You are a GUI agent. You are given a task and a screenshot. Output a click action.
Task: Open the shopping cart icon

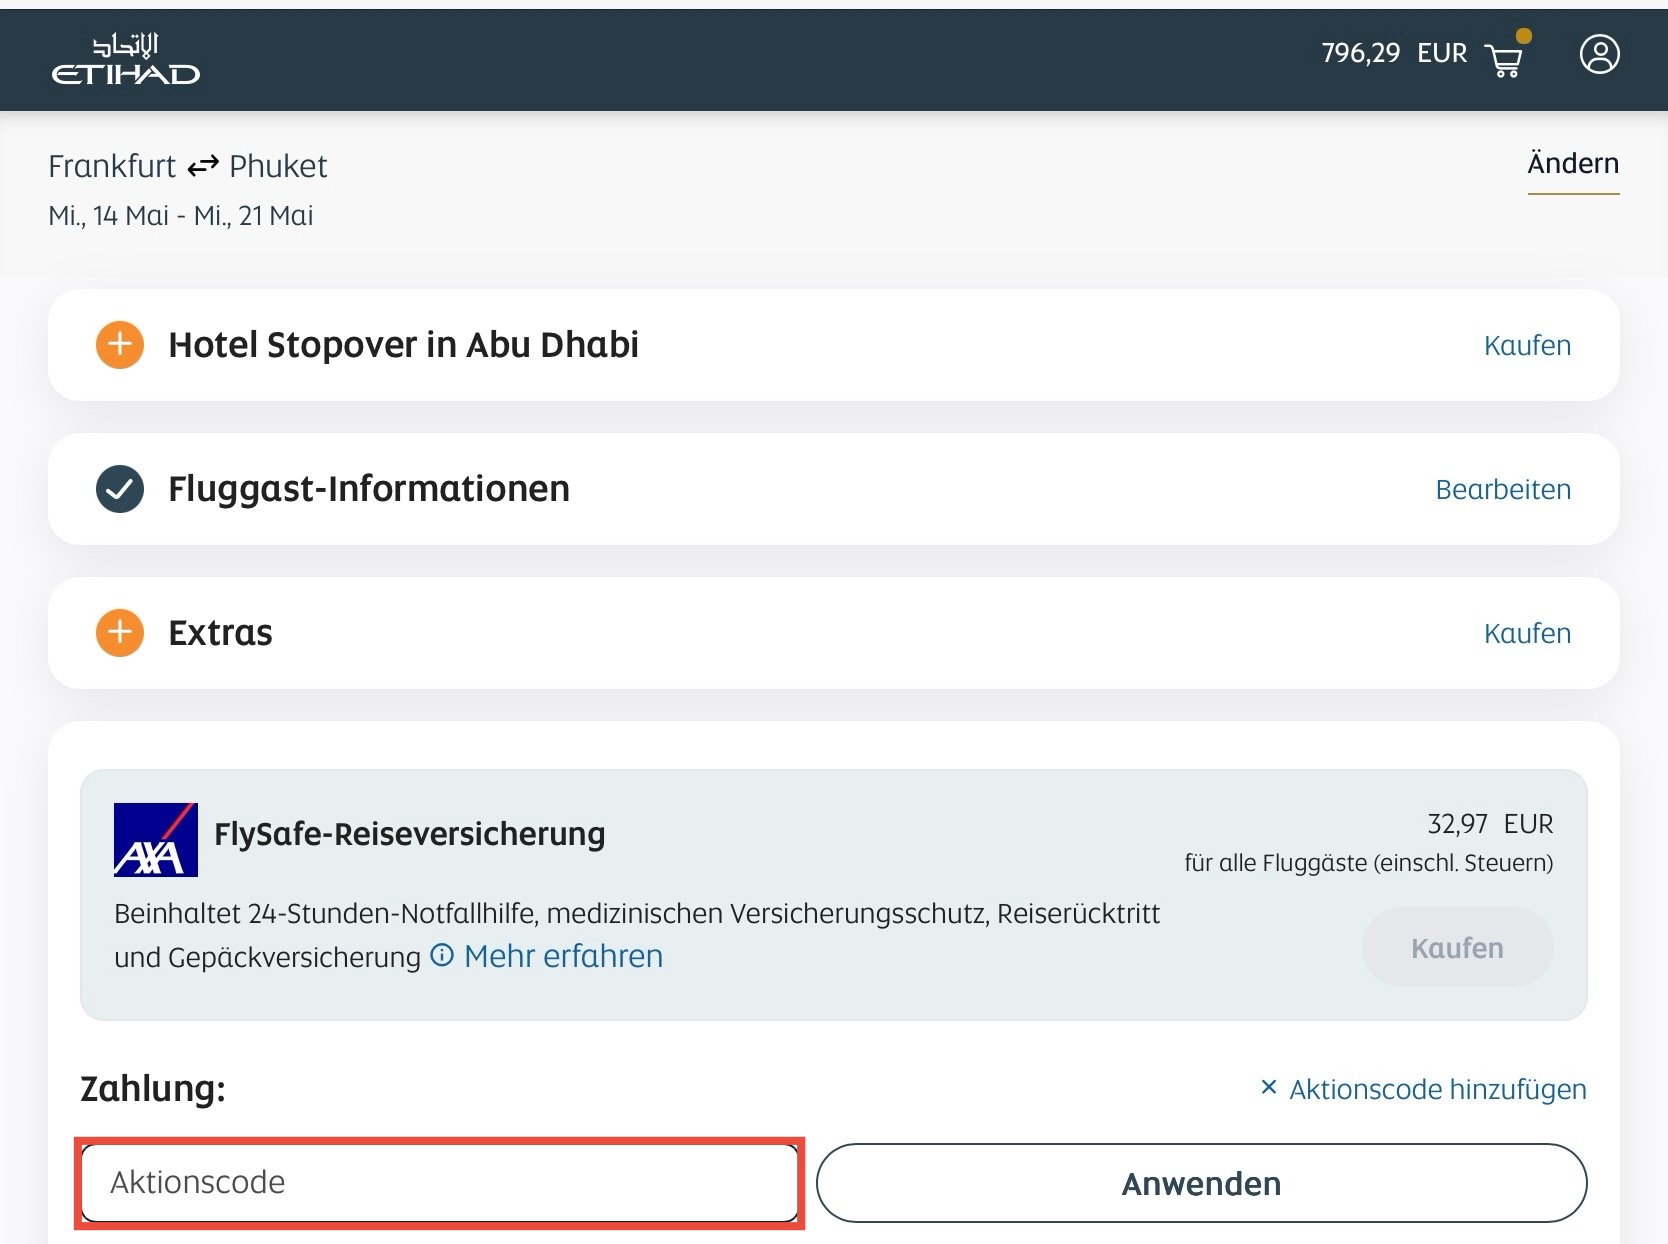(1504, 59)
